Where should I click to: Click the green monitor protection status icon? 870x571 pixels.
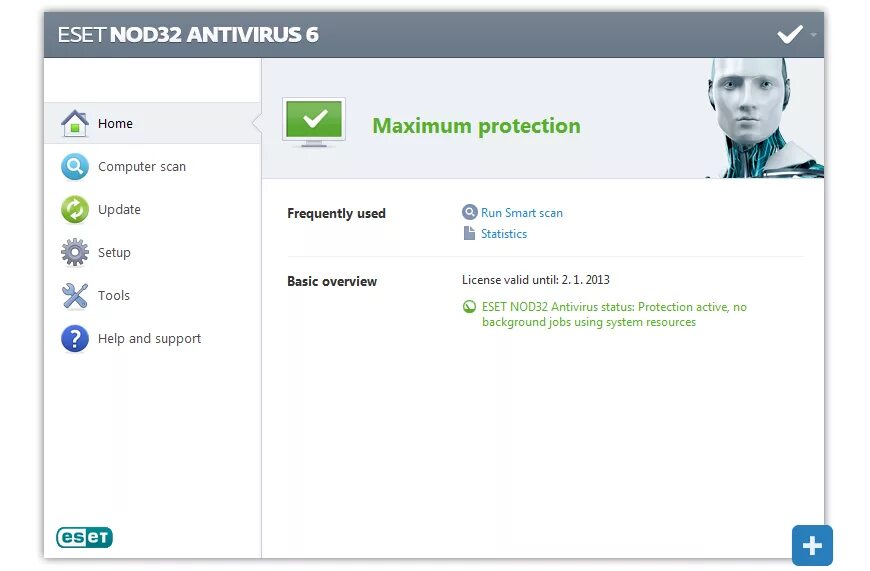pos(314,123)
